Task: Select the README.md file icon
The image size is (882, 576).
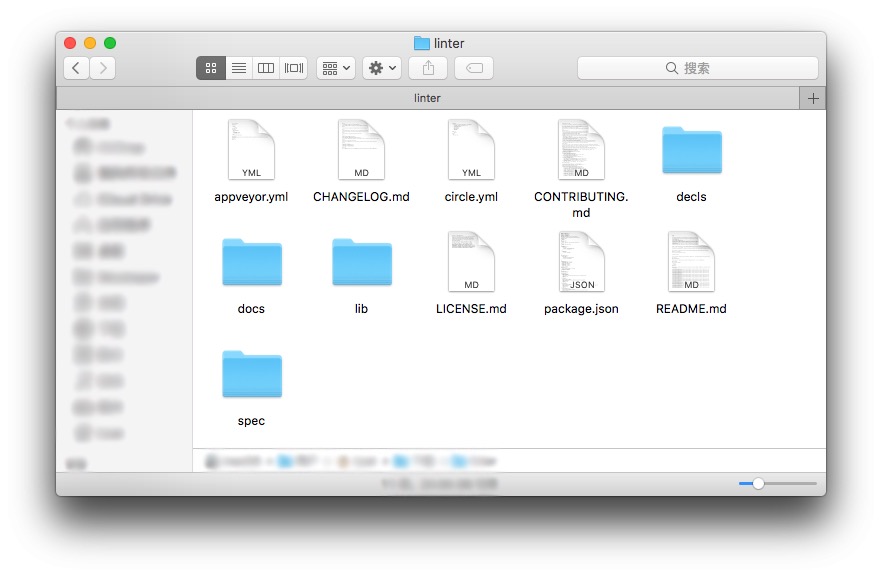Action: 691,262
